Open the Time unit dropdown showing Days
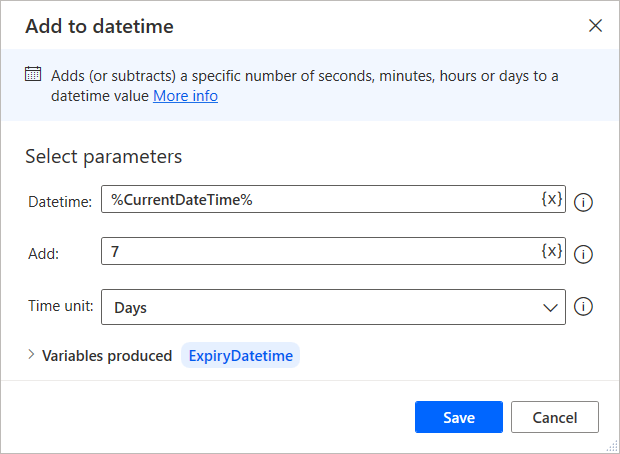 point(333,307)
